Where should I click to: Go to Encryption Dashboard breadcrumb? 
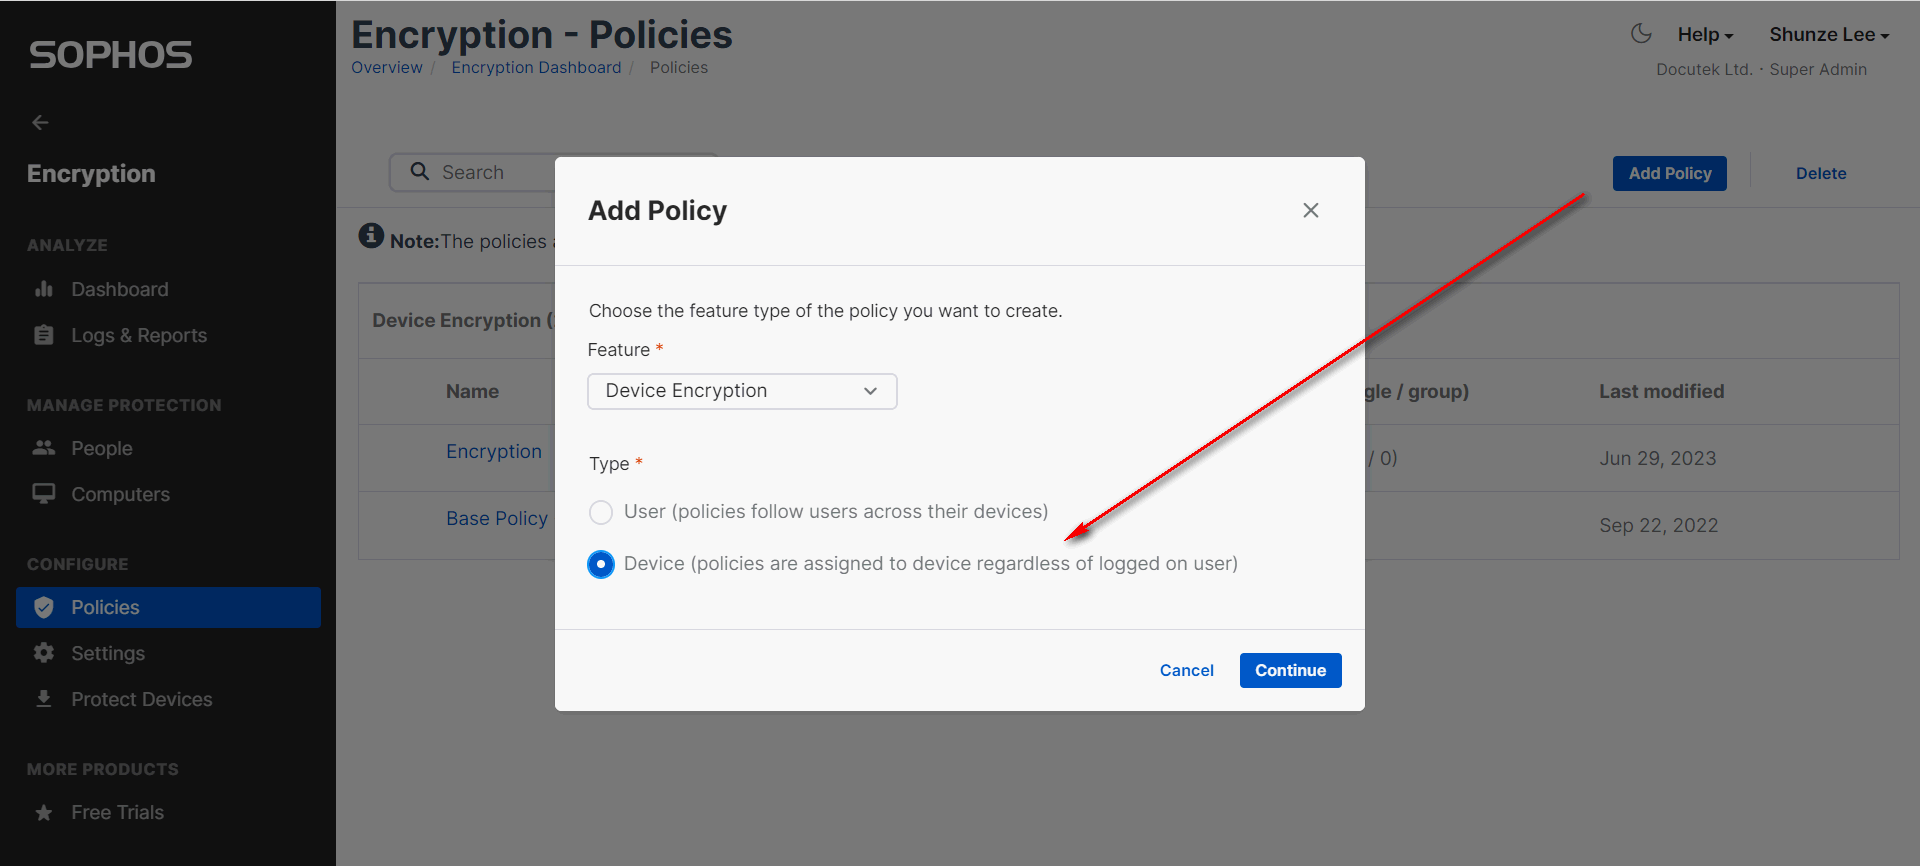pos(536,67)
